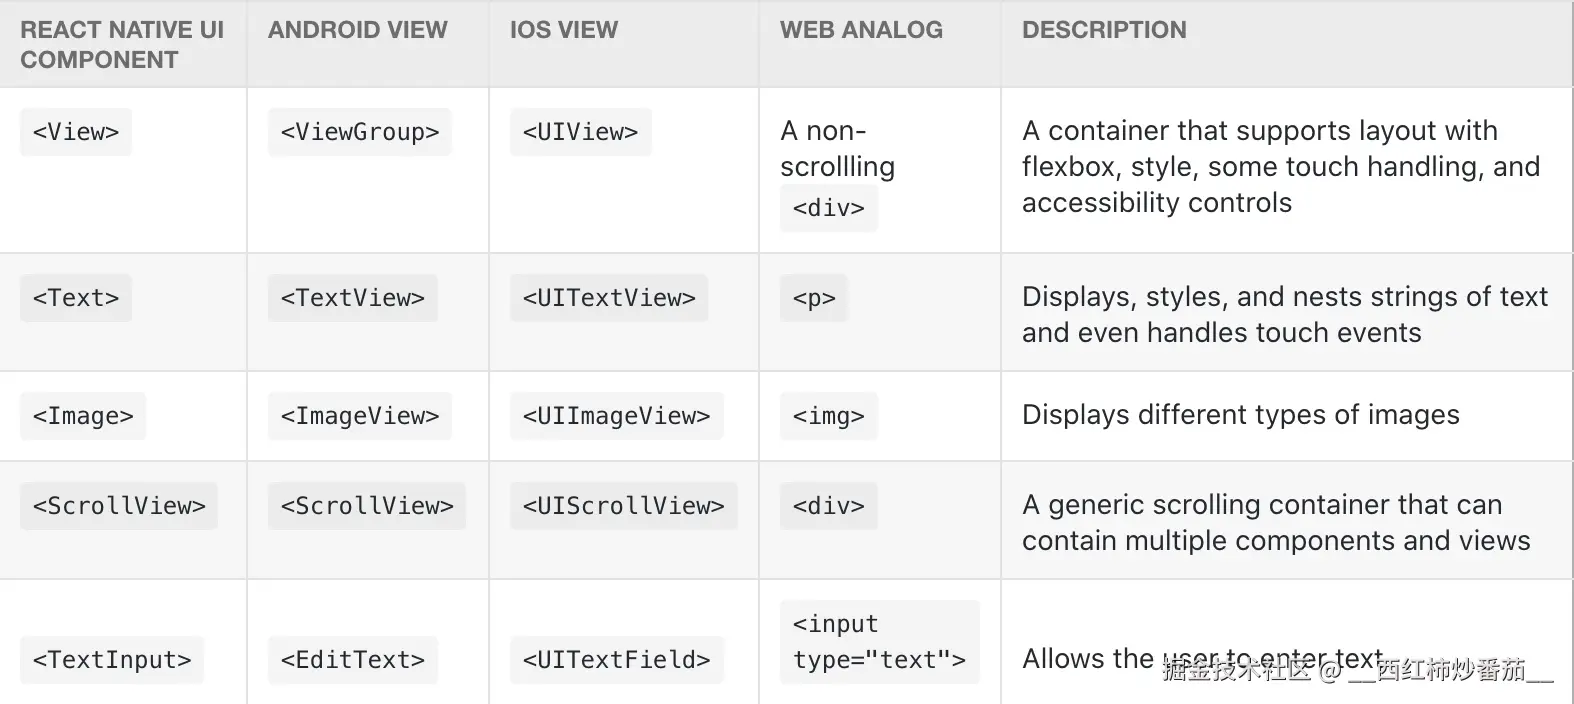Click the React Native UI Component header
Screen dimensions: 1574x704
(122, 45)
